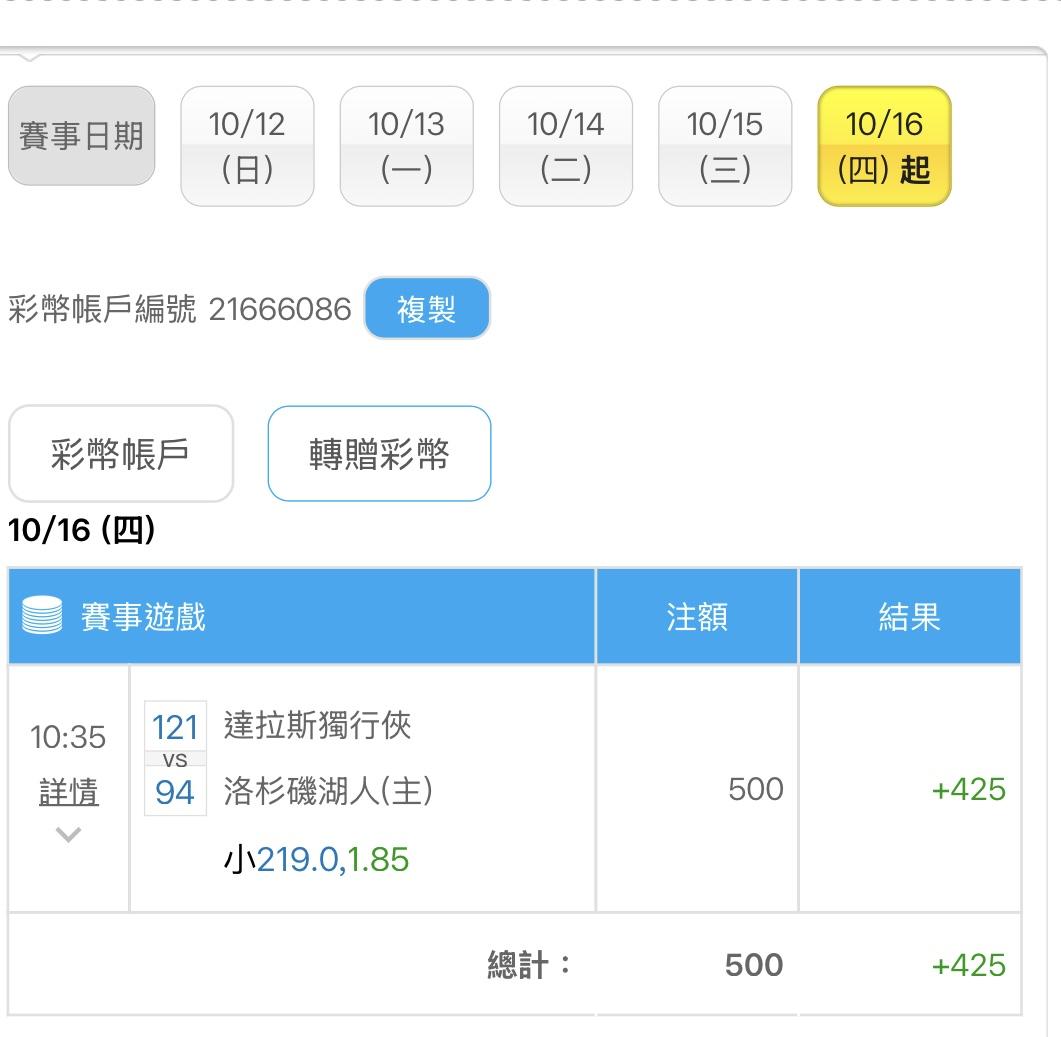
Task: Click the 94 score for 洛杉磯湖人
Action: 175,793
